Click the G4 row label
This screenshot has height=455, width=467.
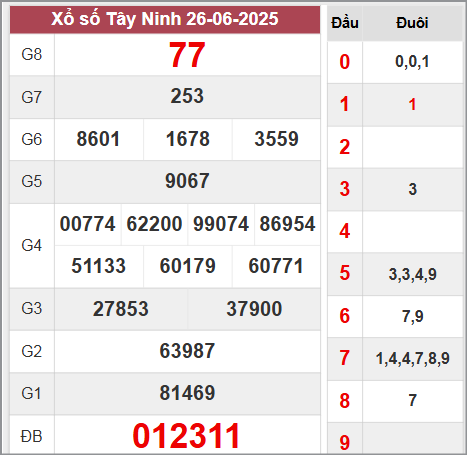click(32, 246)
